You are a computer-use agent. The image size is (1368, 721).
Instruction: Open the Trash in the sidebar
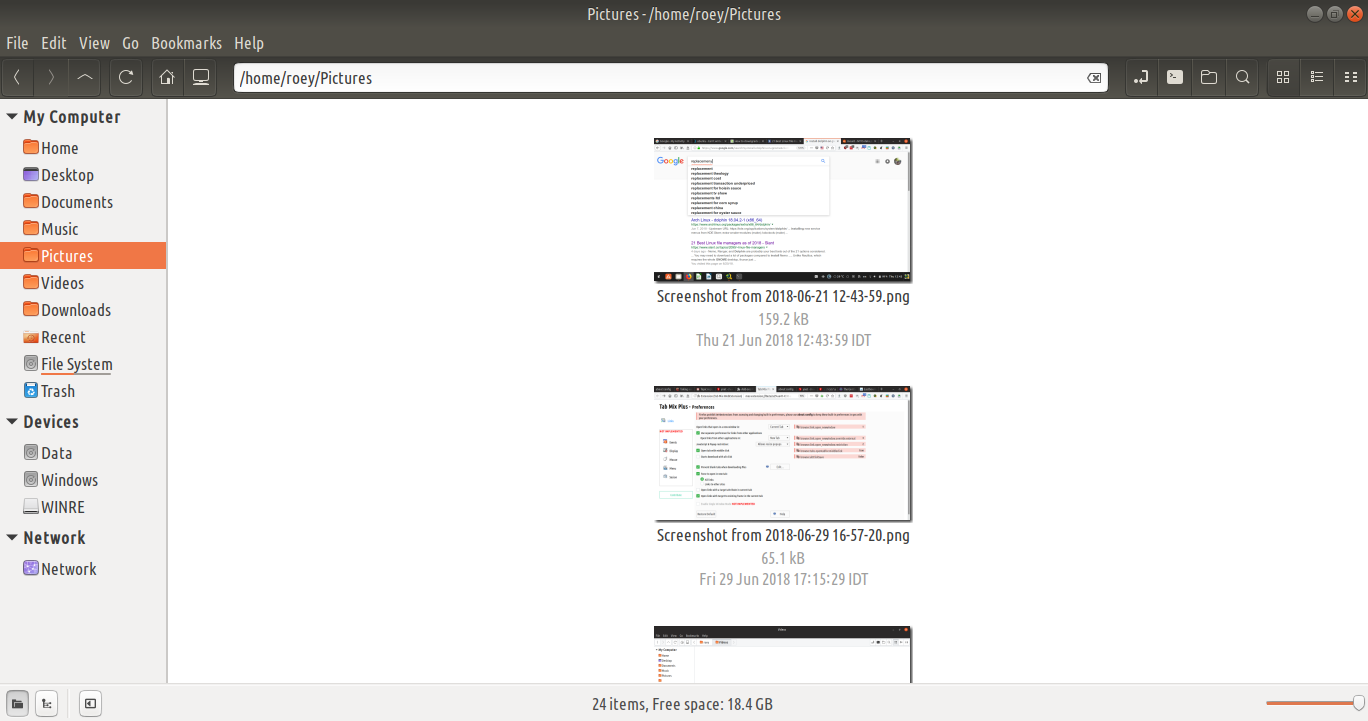pos(83,391)
